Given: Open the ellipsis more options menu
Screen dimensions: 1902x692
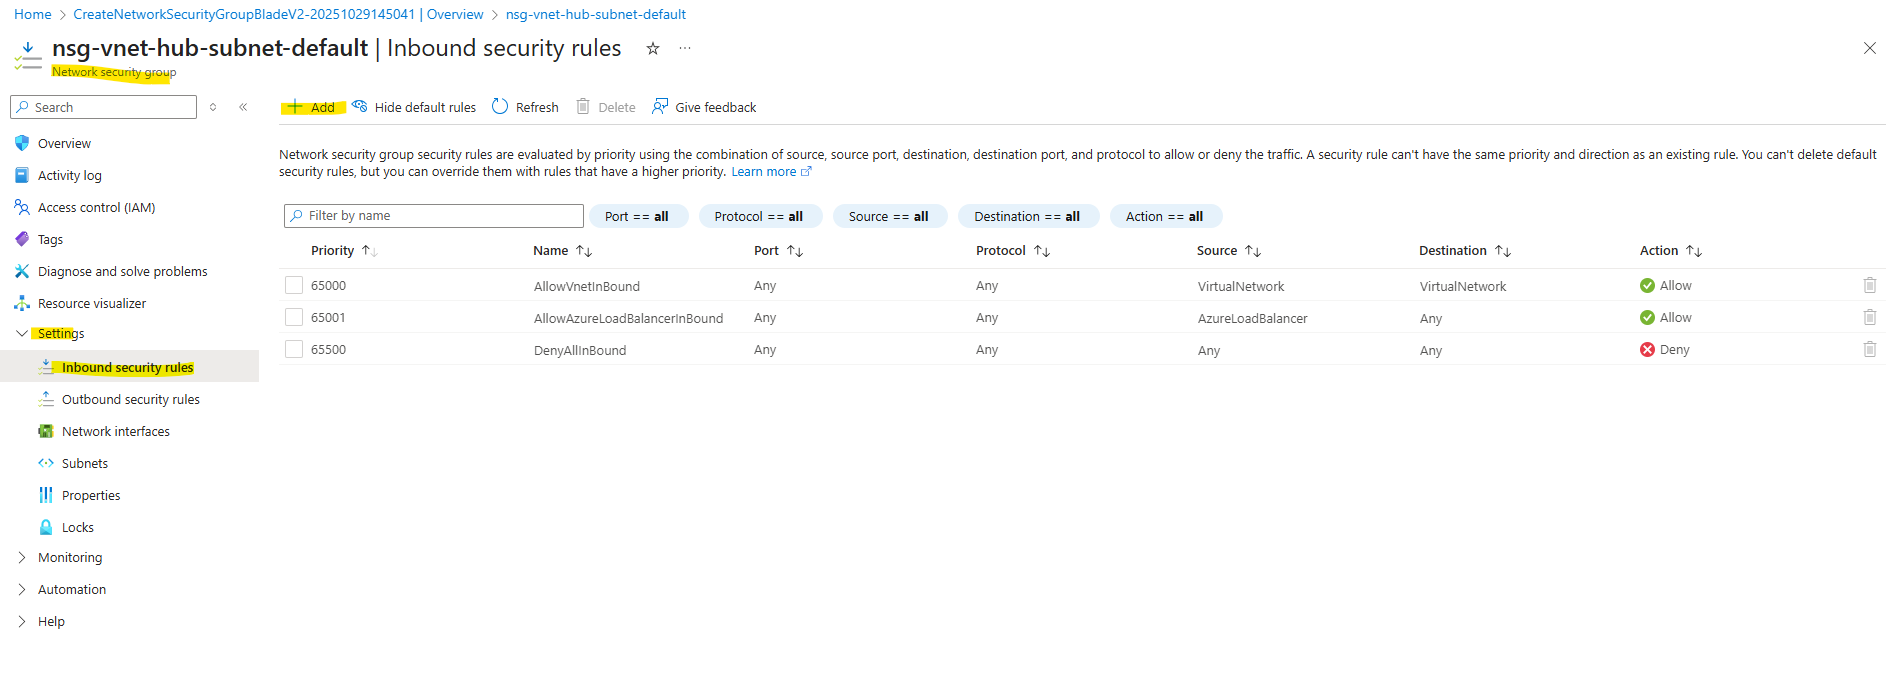Looking at the screenshot, I should [685, 48].
